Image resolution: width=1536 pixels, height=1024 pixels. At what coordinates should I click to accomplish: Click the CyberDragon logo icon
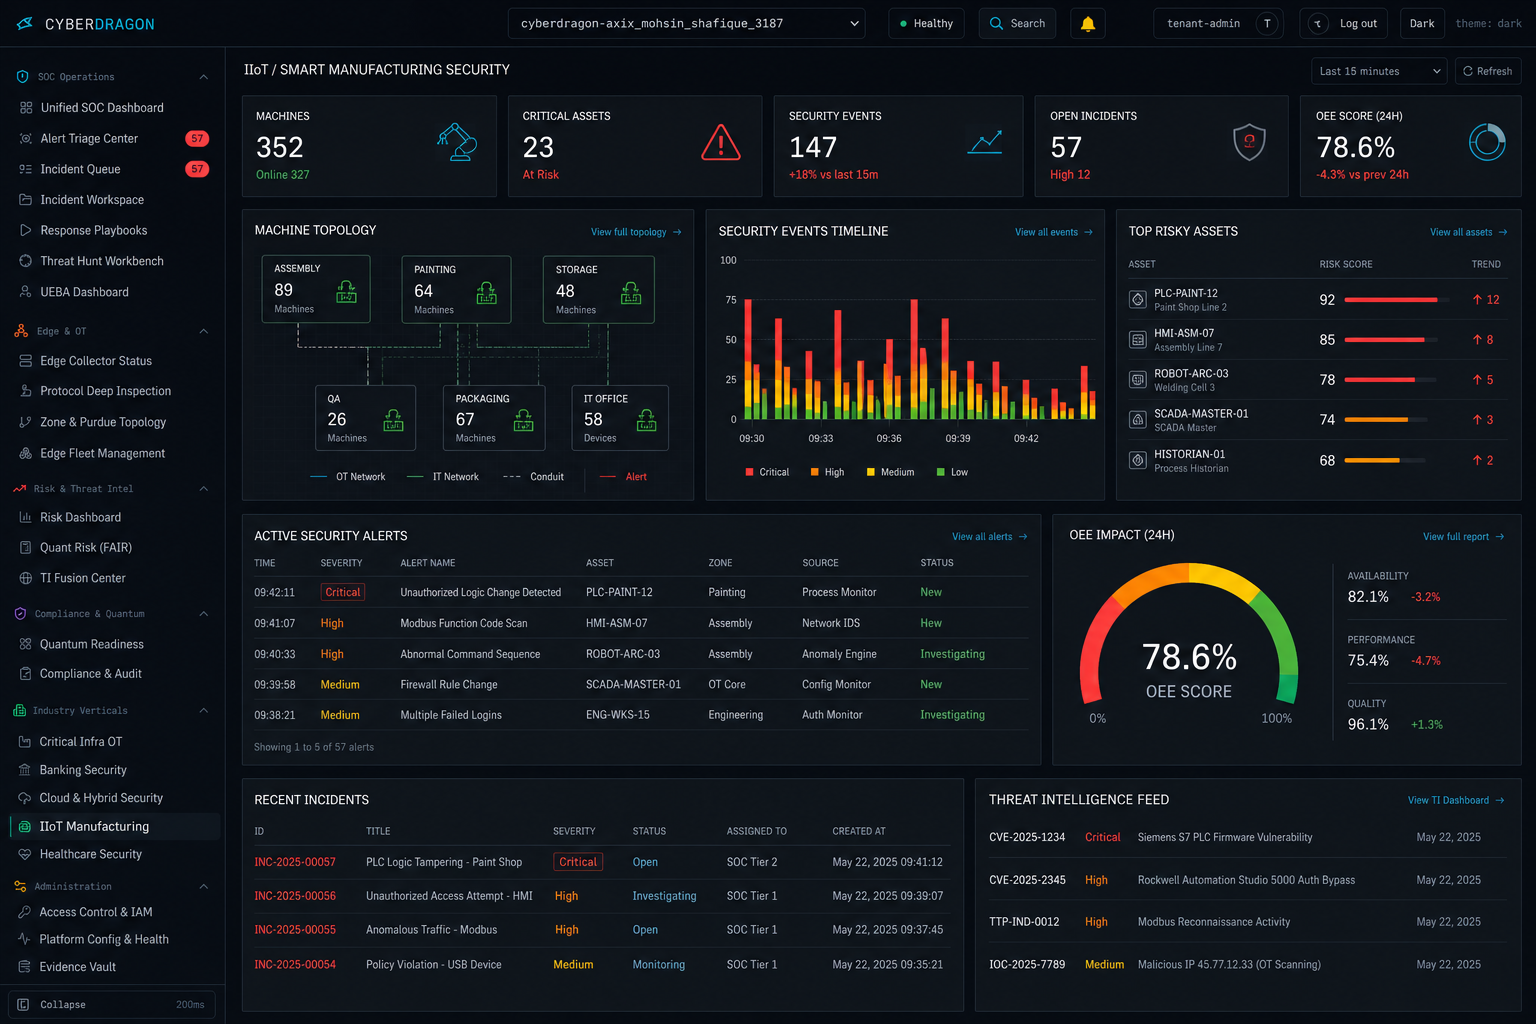click(x=24, y=23)
